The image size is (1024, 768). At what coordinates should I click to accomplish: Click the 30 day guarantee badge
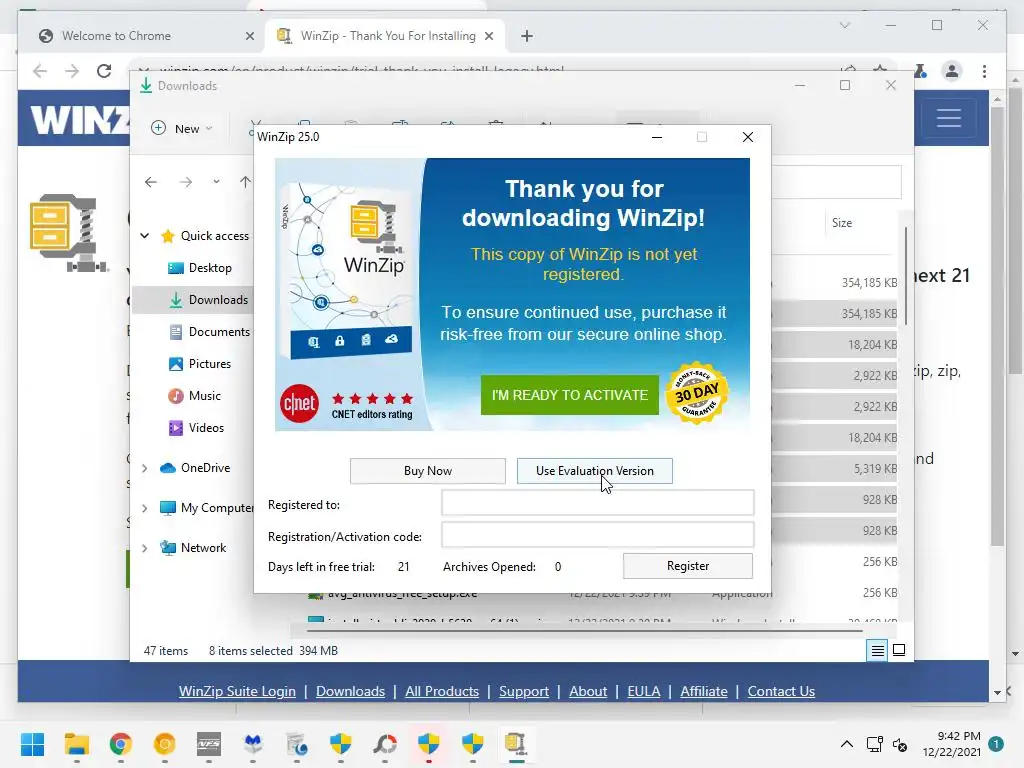point(697,393)
